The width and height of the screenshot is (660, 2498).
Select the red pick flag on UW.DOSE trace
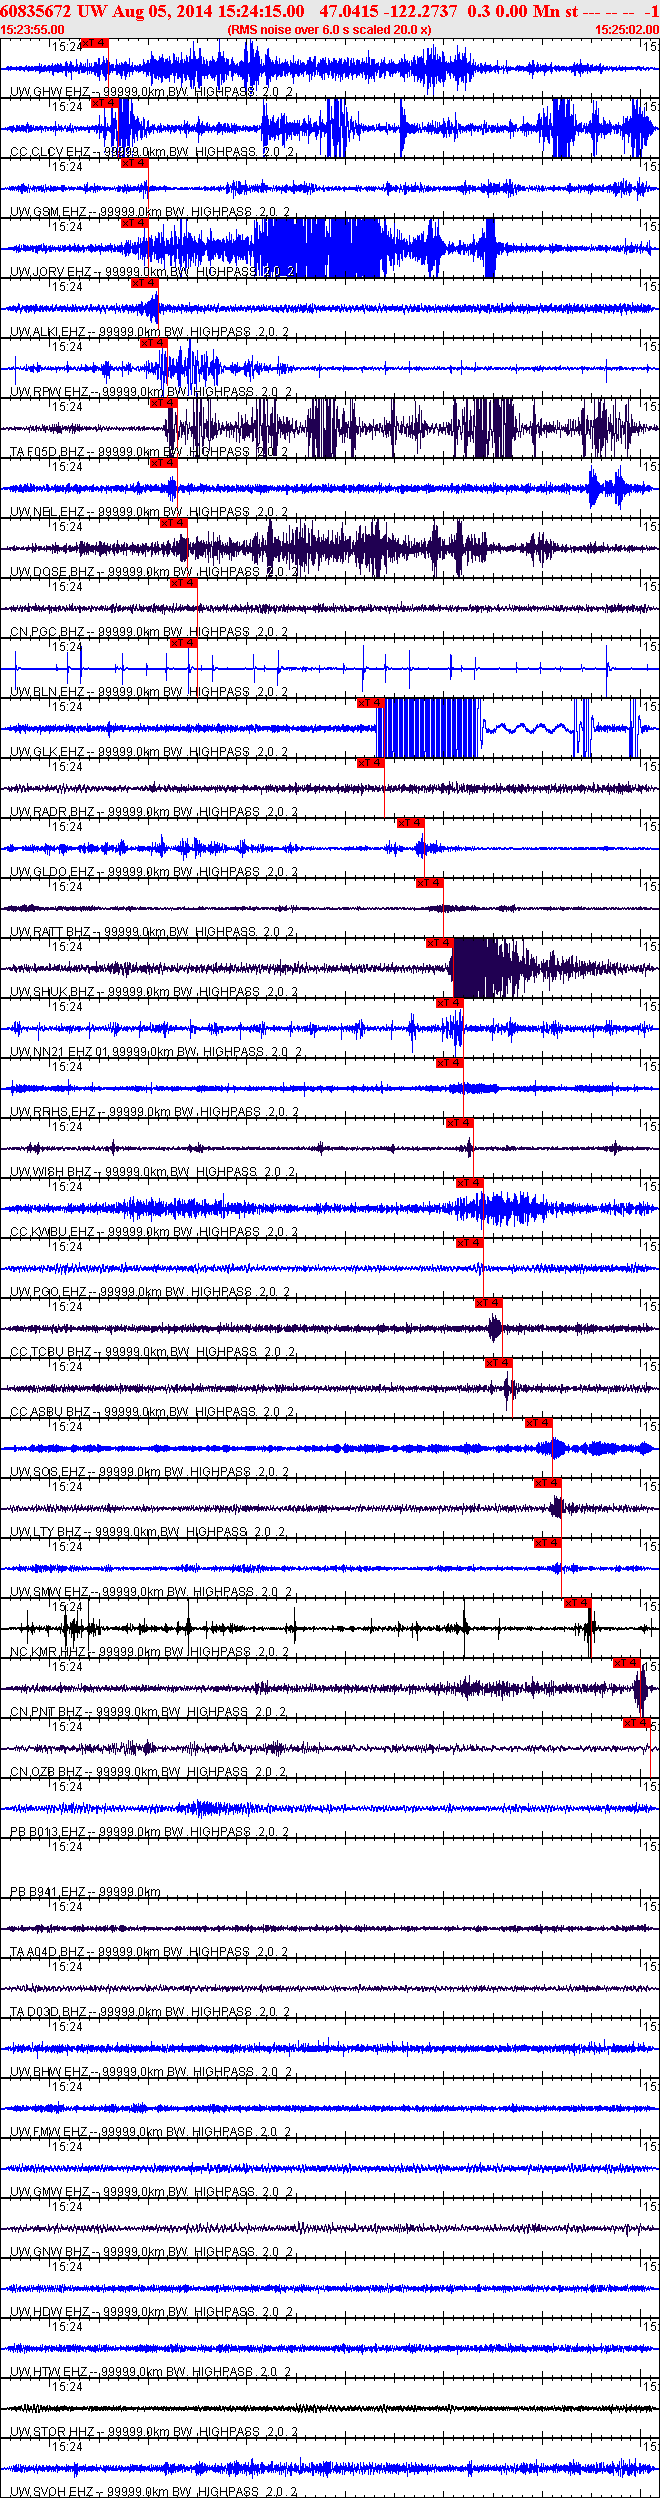173,523
